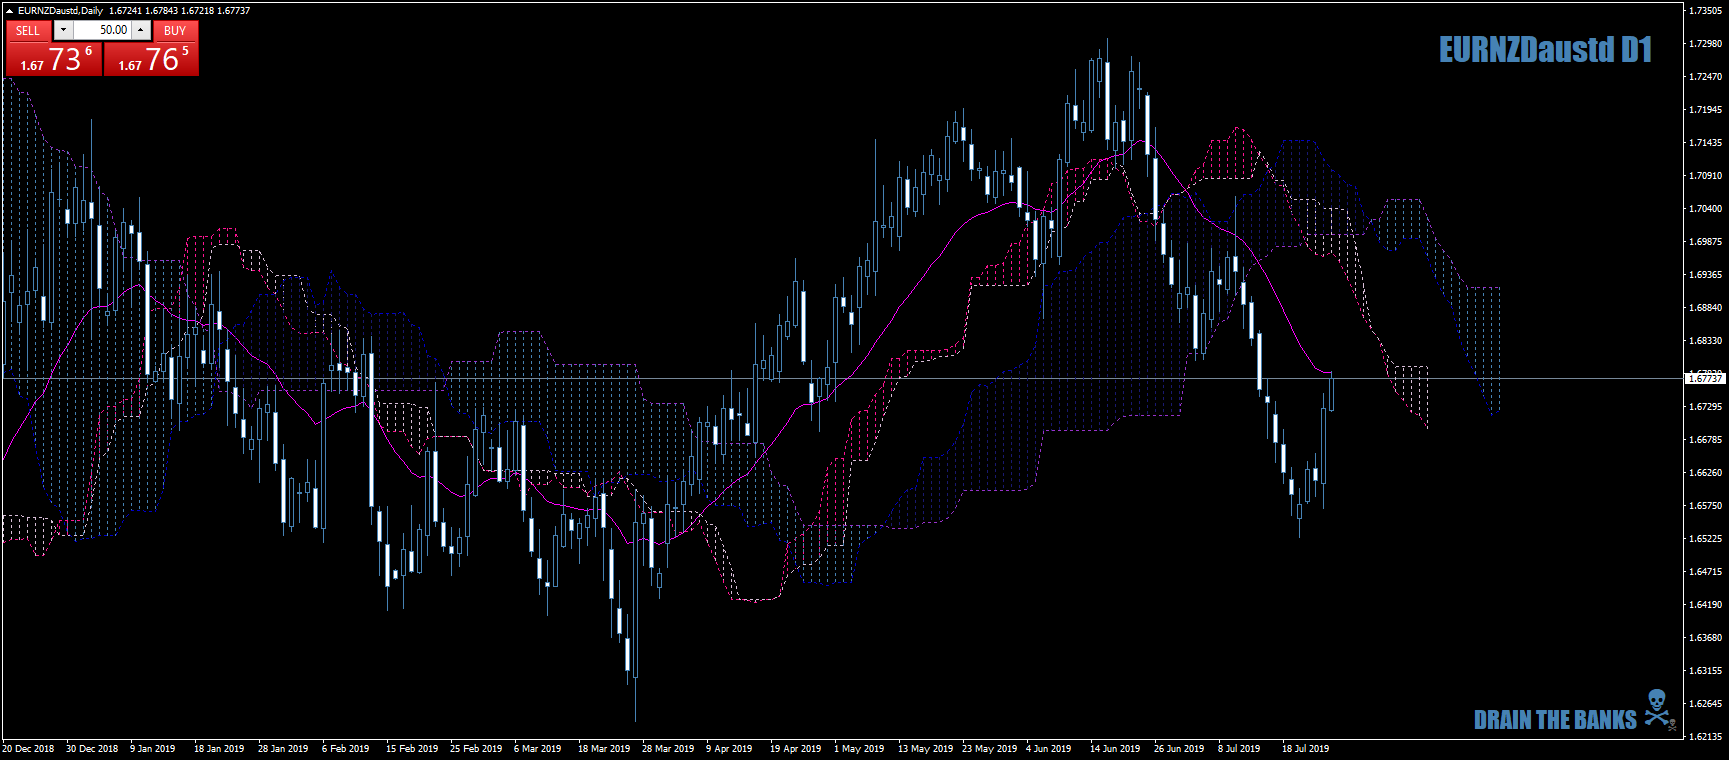Click the 18 Jul 2019 date label
Image resolution: width=1729 pixels, height=760 pixels.
[x=1305, y=748]
